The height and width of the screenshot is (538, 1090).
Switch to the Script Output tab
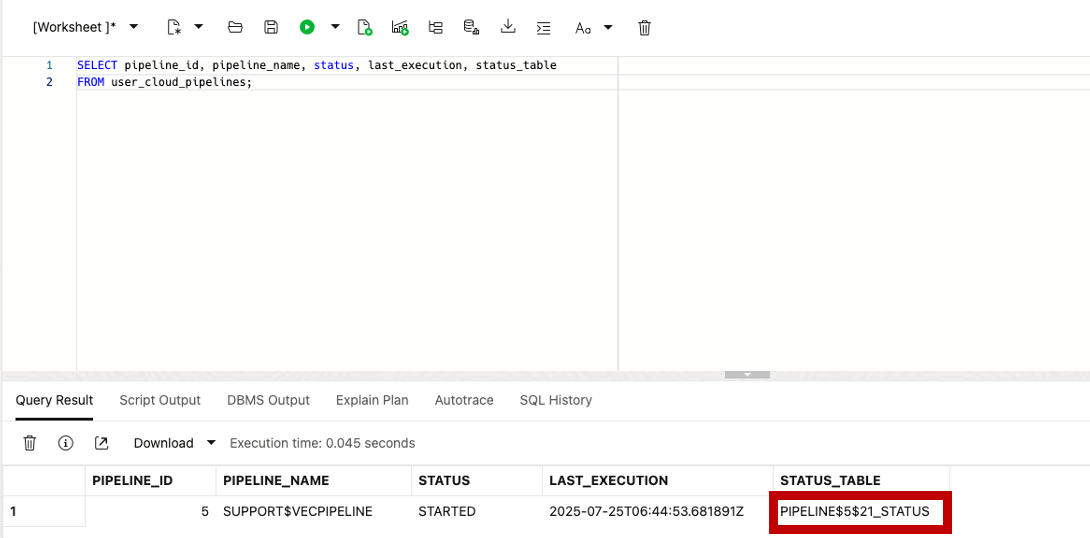(x=160, y=400)
